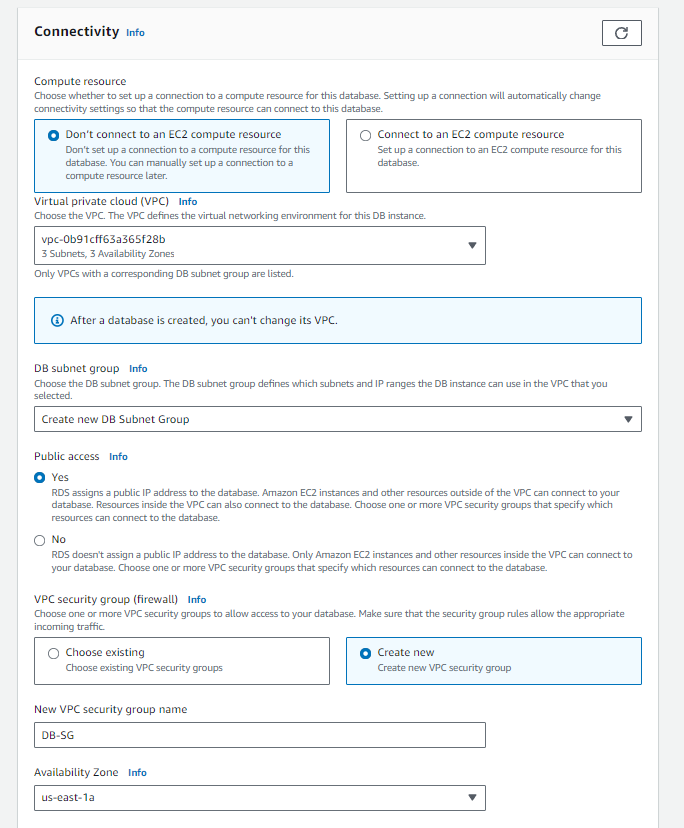Select Create new VPC security group
Screen dimensions: 684x828
pos(365,653)
